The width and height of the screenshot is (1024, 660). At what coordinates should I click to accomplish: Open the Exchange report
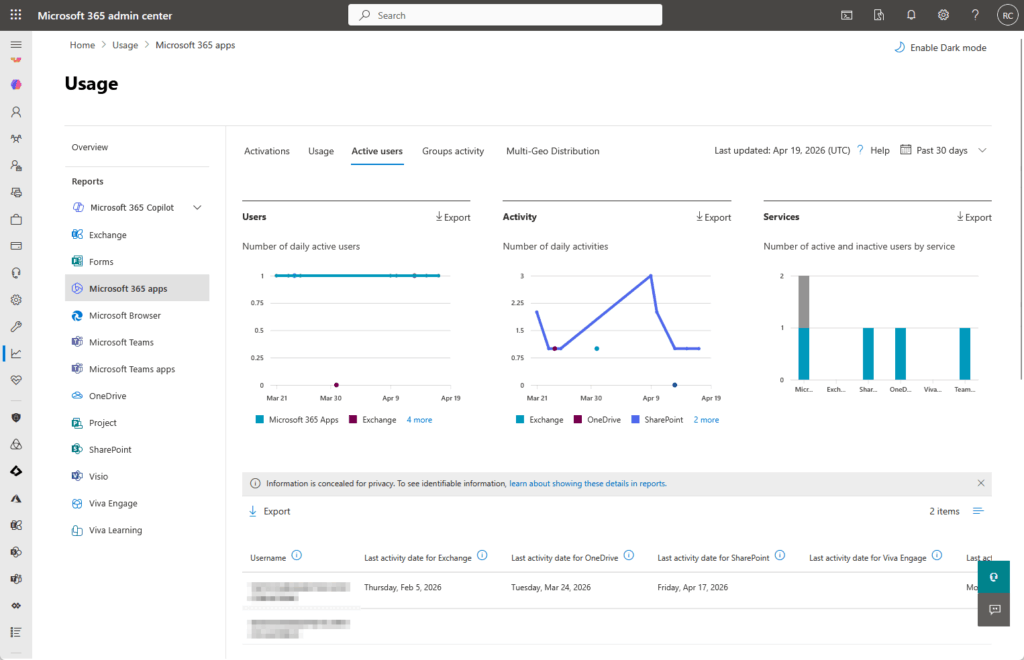click(x=137, y=234)
